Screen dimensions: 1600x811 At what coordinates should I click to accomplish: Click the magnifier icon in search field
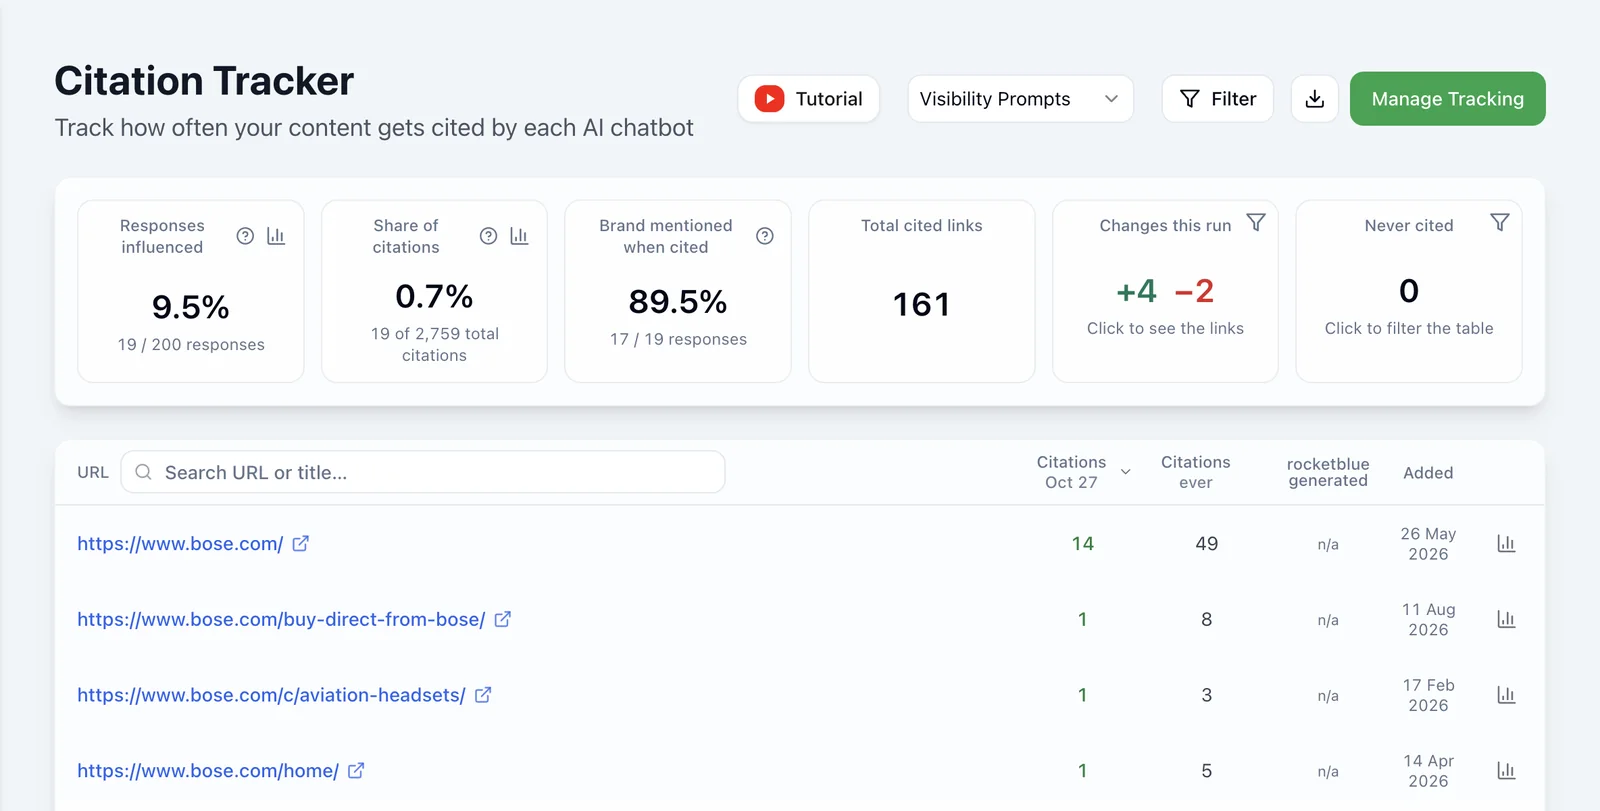pyautogui.click(x=144, y=472)
